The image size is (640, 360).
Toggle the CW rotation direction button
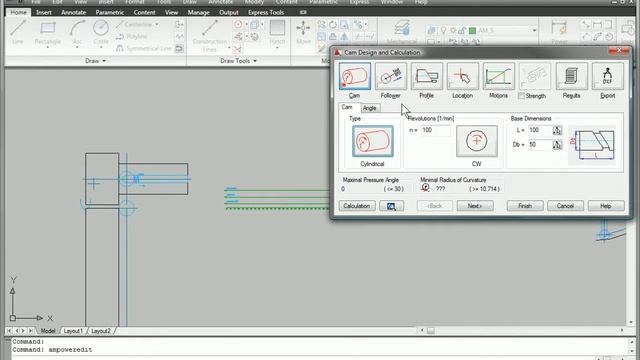pyautogui.click(x=477, y=141)
